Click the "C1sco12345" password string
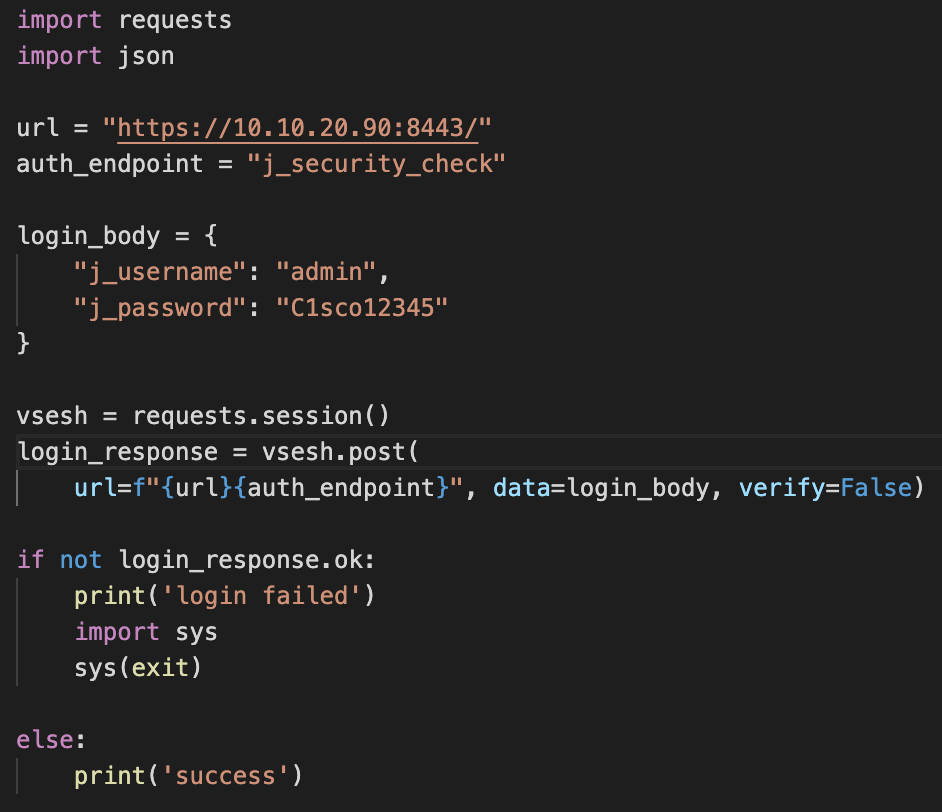The height and width of the screenshot is (812, 942). point(362,307)
